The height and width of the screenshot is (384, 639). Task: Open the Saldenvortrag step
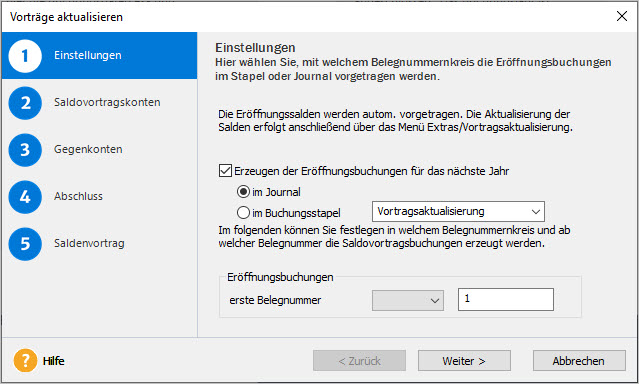pos(89,243)
